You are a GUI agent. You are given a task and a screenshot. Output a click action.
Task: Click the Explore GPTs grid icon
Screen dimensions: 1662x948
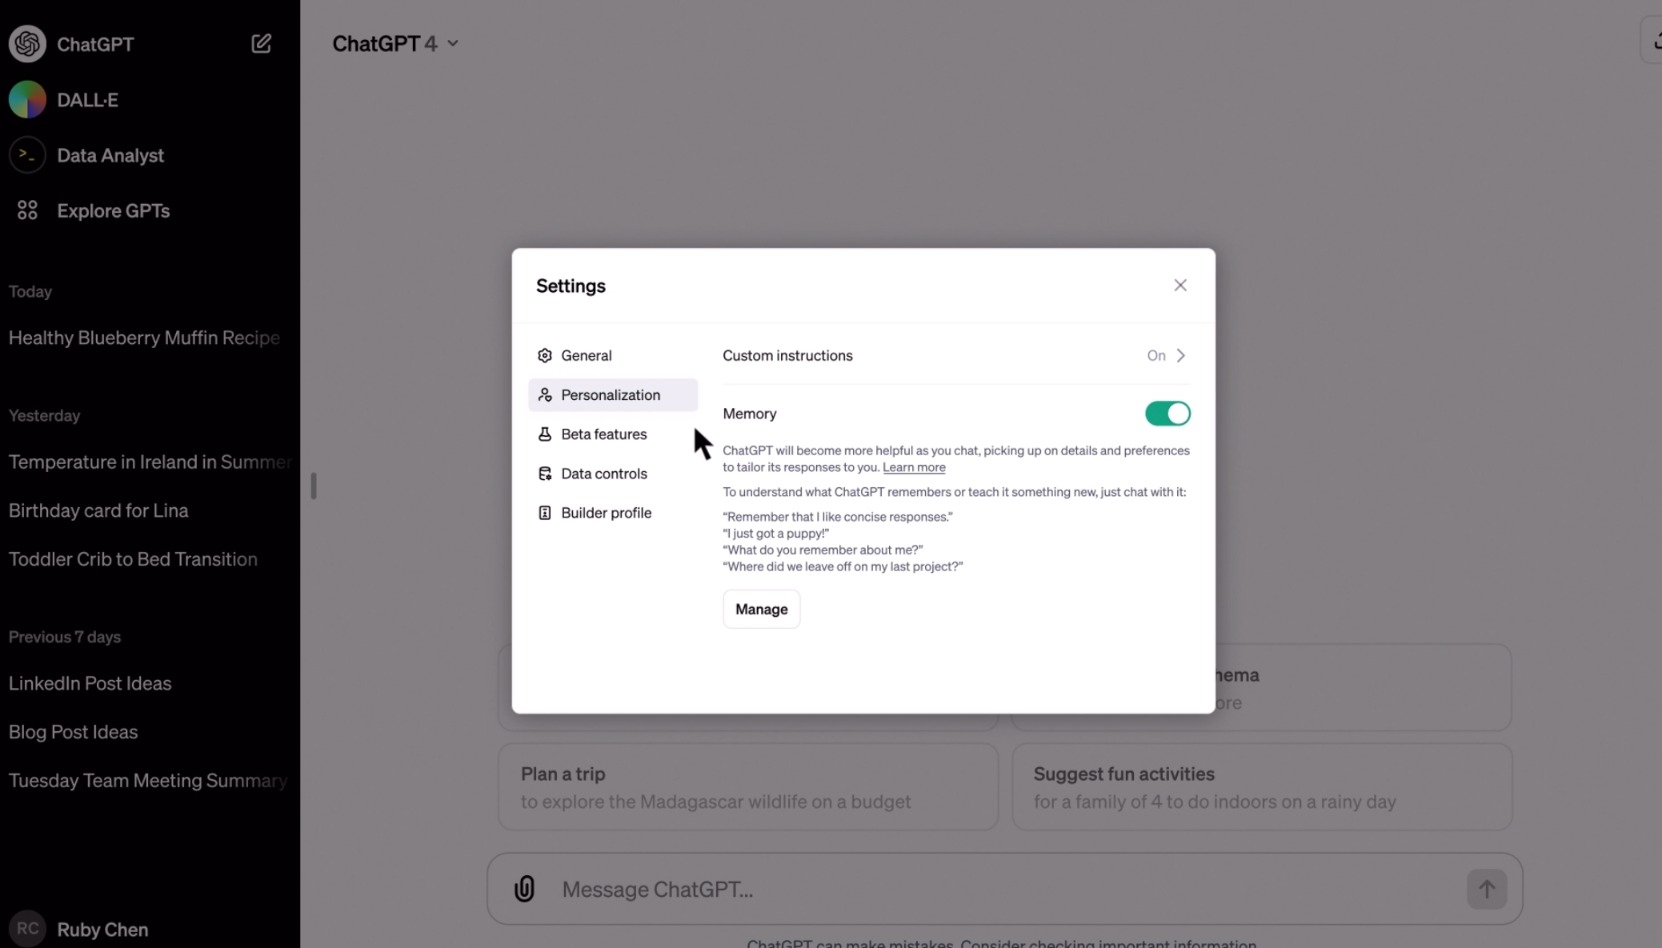point(27,210)
